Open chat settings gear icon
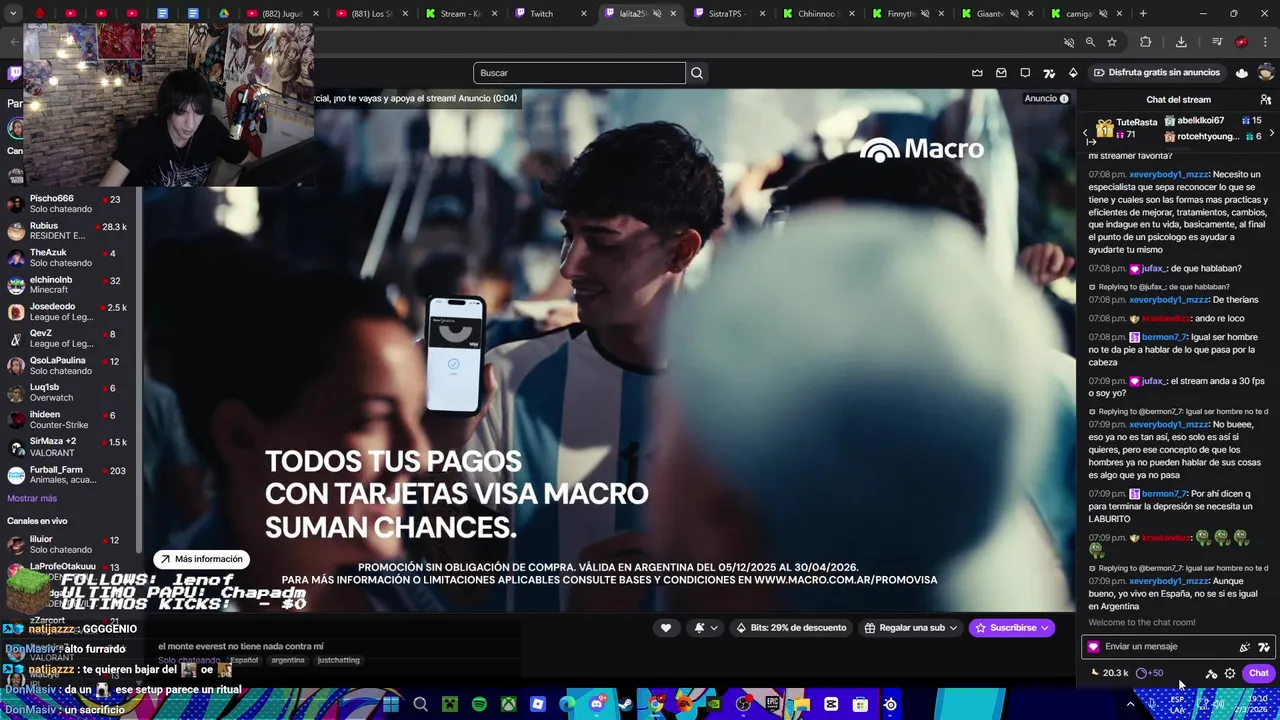The width and height of the screenshot is (1280, 720). 1230,673
